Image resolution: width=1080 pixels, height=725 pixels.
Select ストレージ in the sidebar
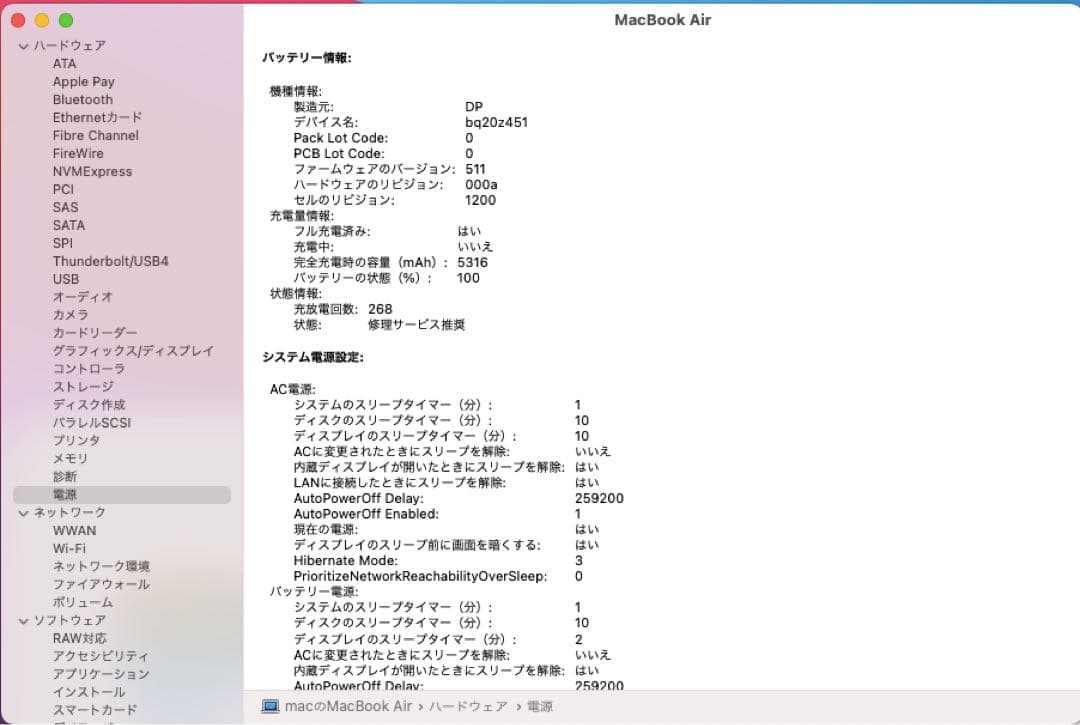tap(81, 387)
